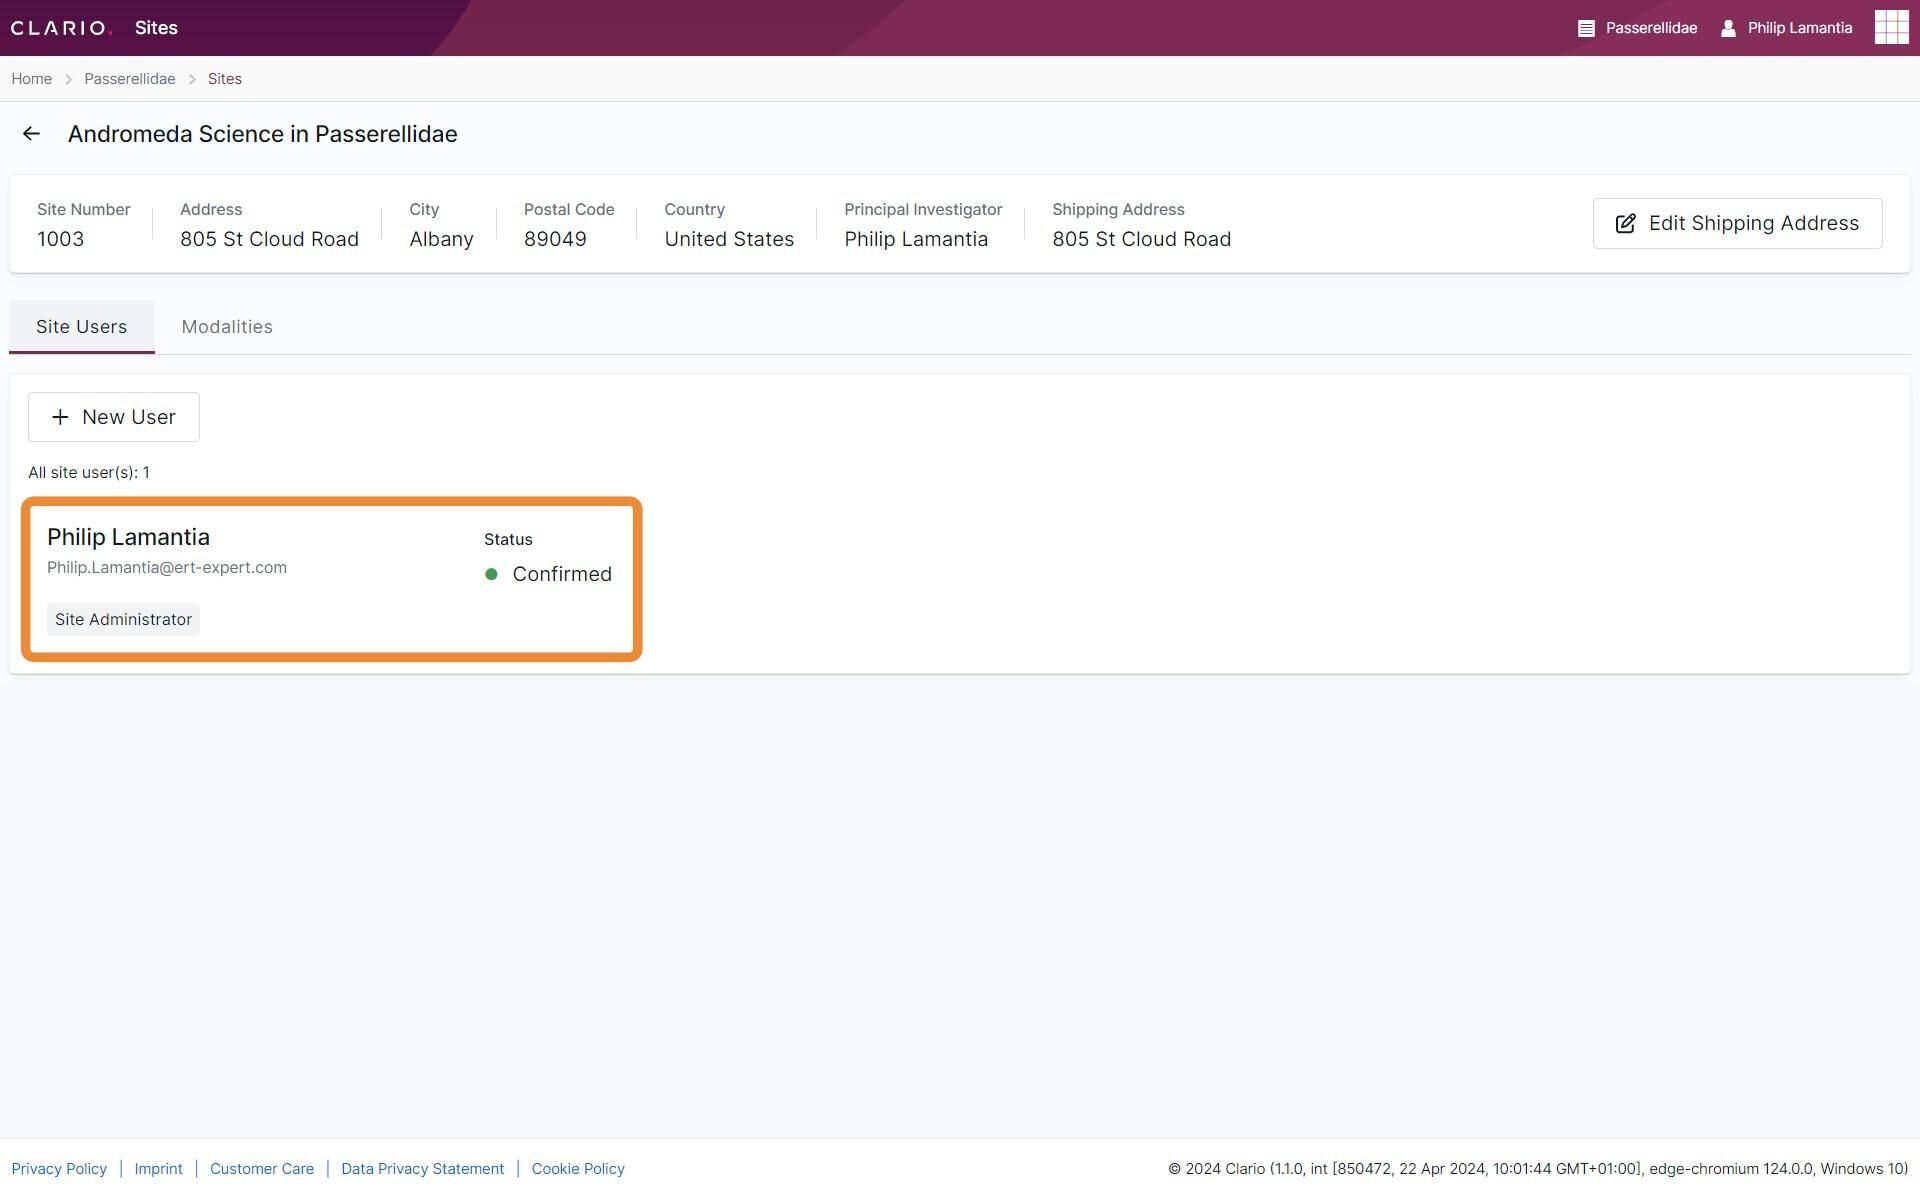This screenshot has height=1200, width=1920.
Task: Click the plus icon inside New User button
Action: click(61, 417)
